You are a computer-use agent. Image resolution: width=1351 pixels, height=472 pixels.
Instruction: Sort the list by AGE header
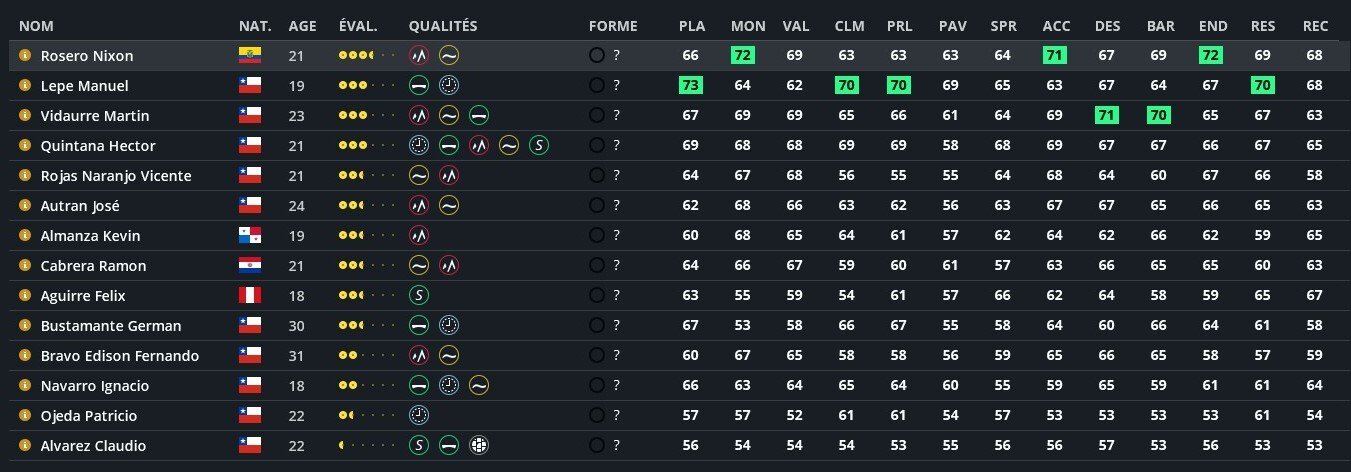[302, 26]
